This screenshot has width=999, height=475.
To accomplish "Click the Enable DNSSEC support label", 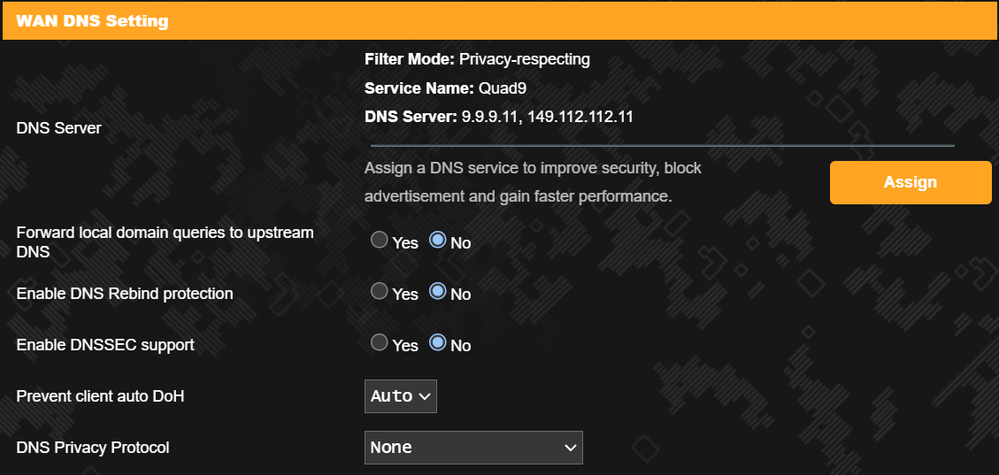I will pyautogui.click(x=105, y=345).
